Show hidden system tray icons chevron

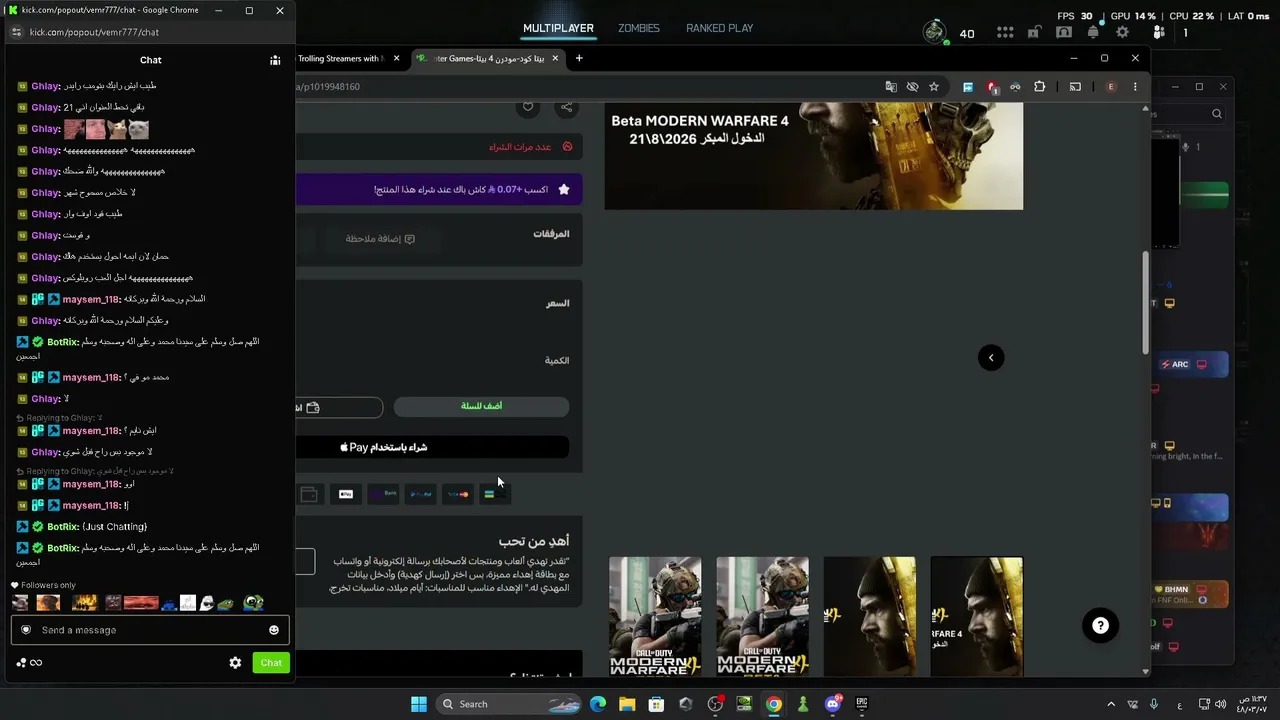(x=1110, y=704)
